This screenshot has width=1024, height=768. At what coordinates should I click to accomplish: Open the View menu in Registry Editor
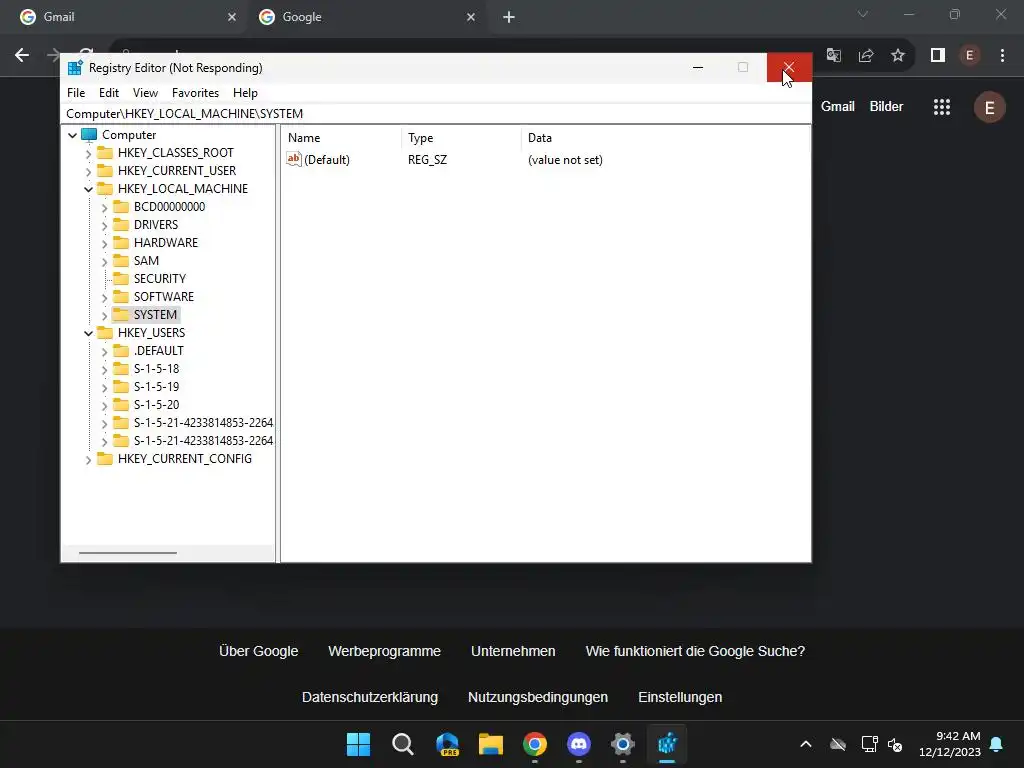[x=145, y=93]
